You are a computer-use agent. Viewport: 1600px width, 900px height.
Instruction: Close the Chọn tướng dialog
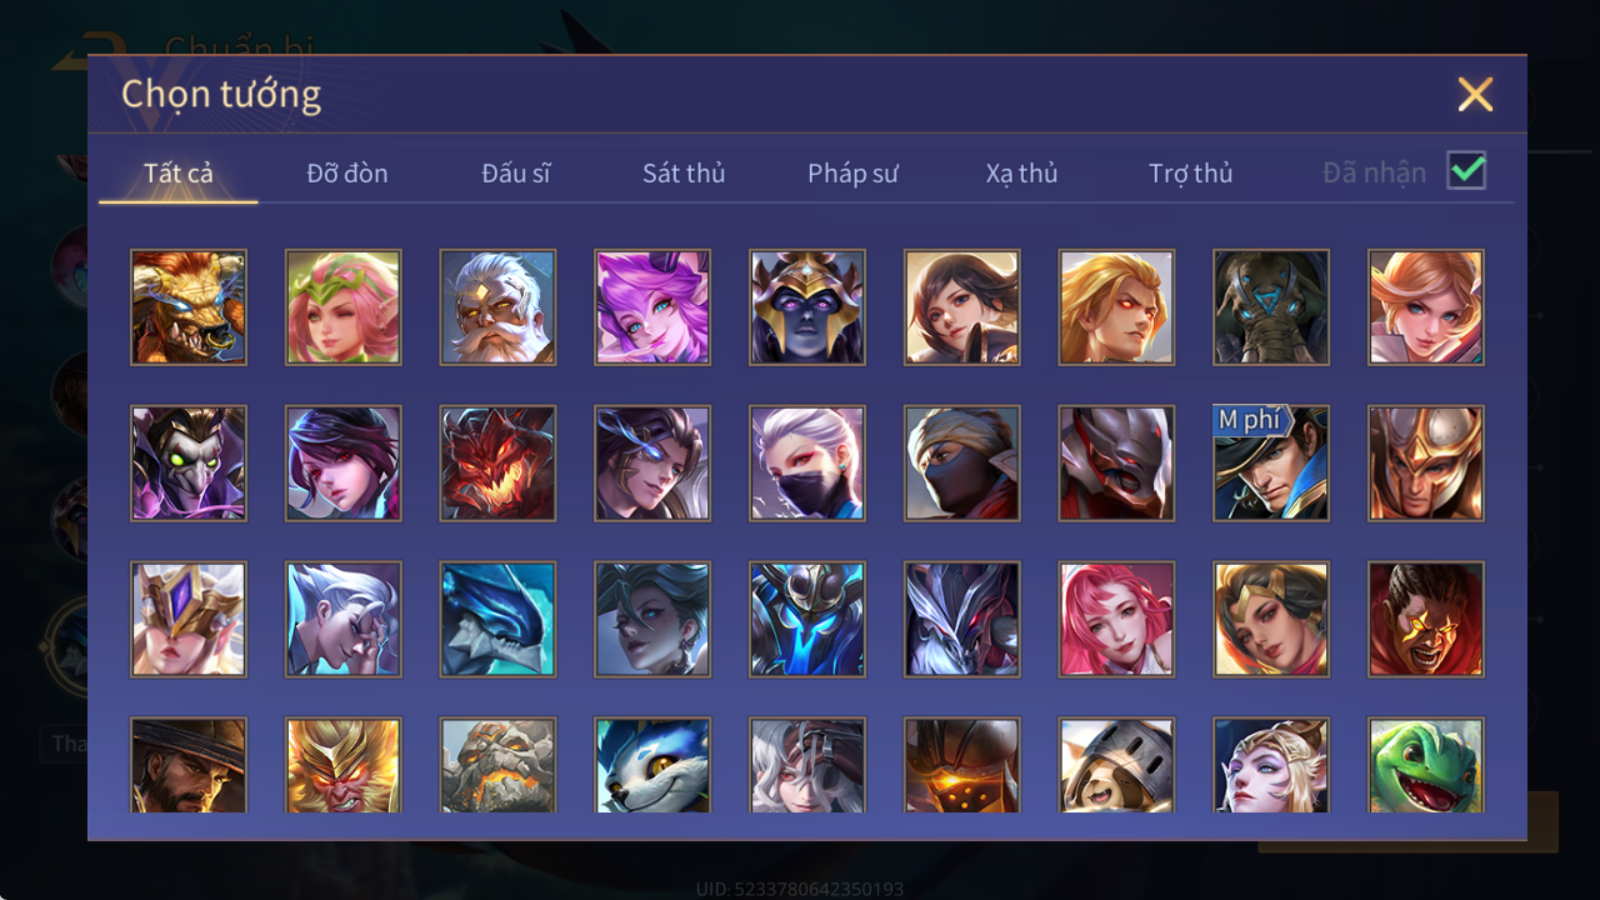1475,94
